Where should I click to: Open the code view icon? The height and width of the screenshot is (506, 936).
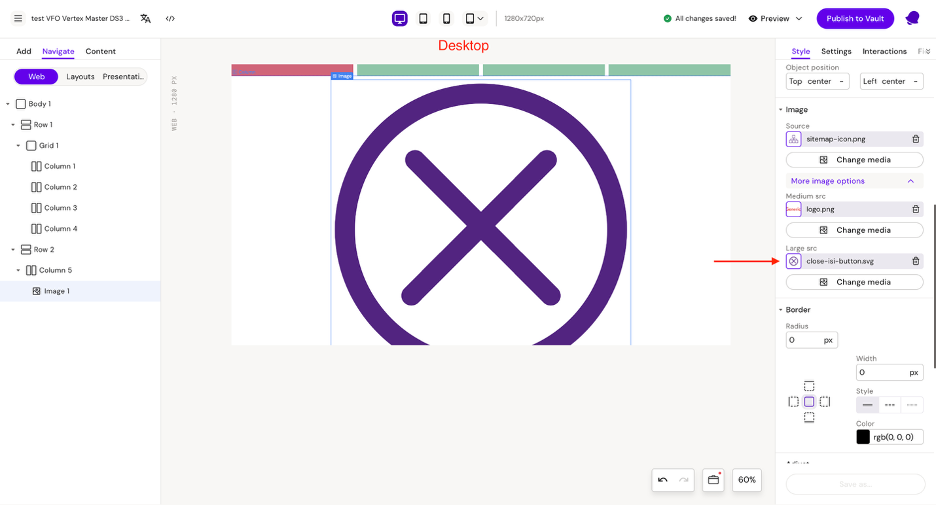point(170,18)
